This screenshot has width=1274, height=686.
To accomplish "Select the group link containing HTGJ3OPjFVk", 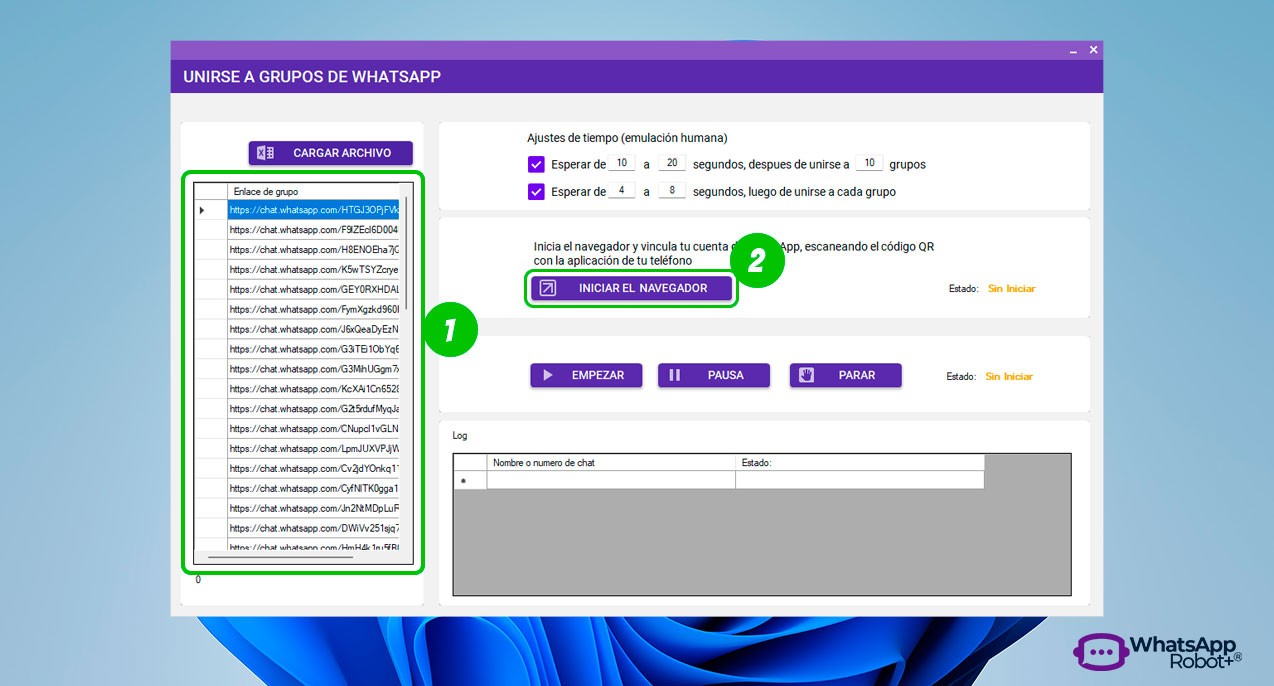I will (x=313, y=210).
